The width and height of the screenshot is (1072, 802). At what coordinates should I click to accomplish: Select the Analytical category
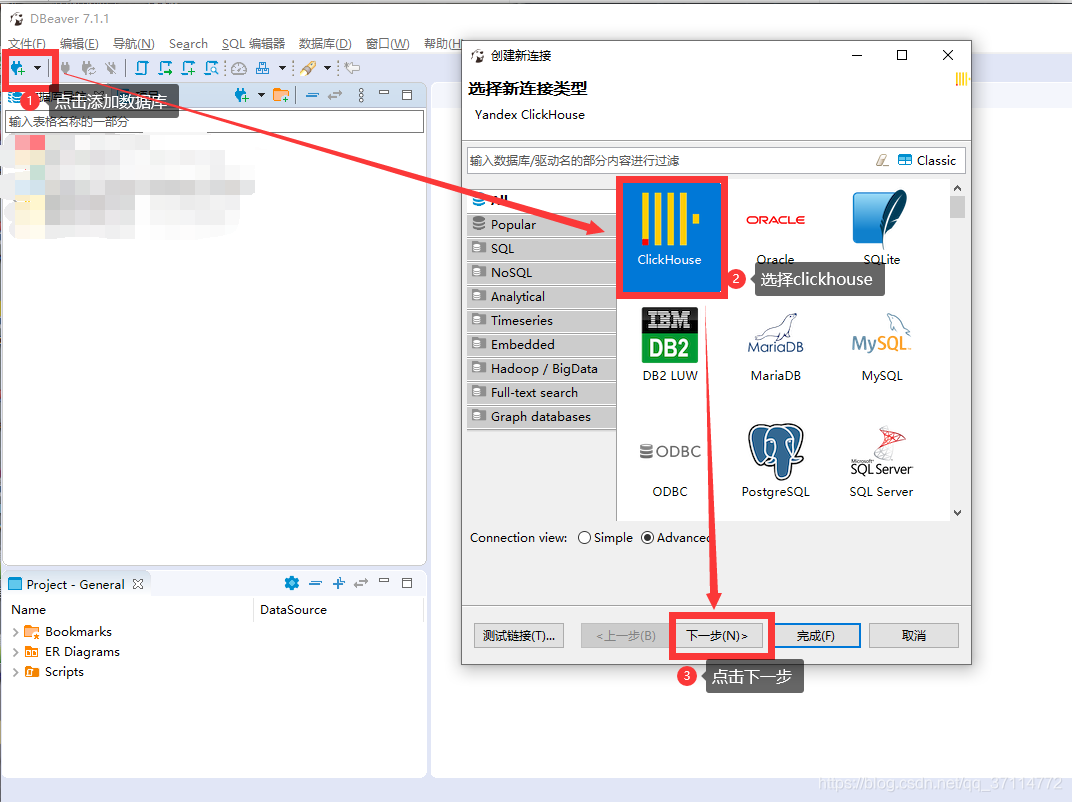coord(541,296)
